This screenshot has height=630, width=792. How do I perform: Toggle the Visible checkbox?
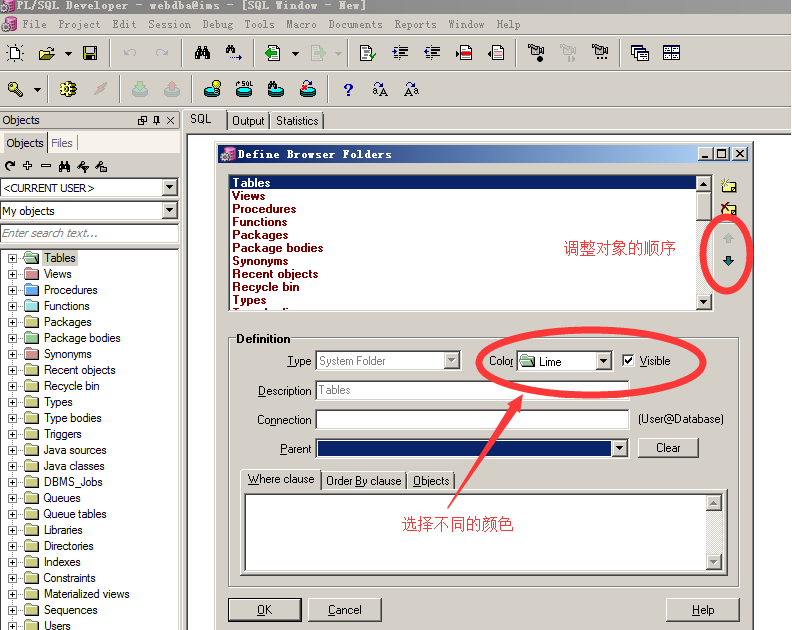(x=628, y=360)
